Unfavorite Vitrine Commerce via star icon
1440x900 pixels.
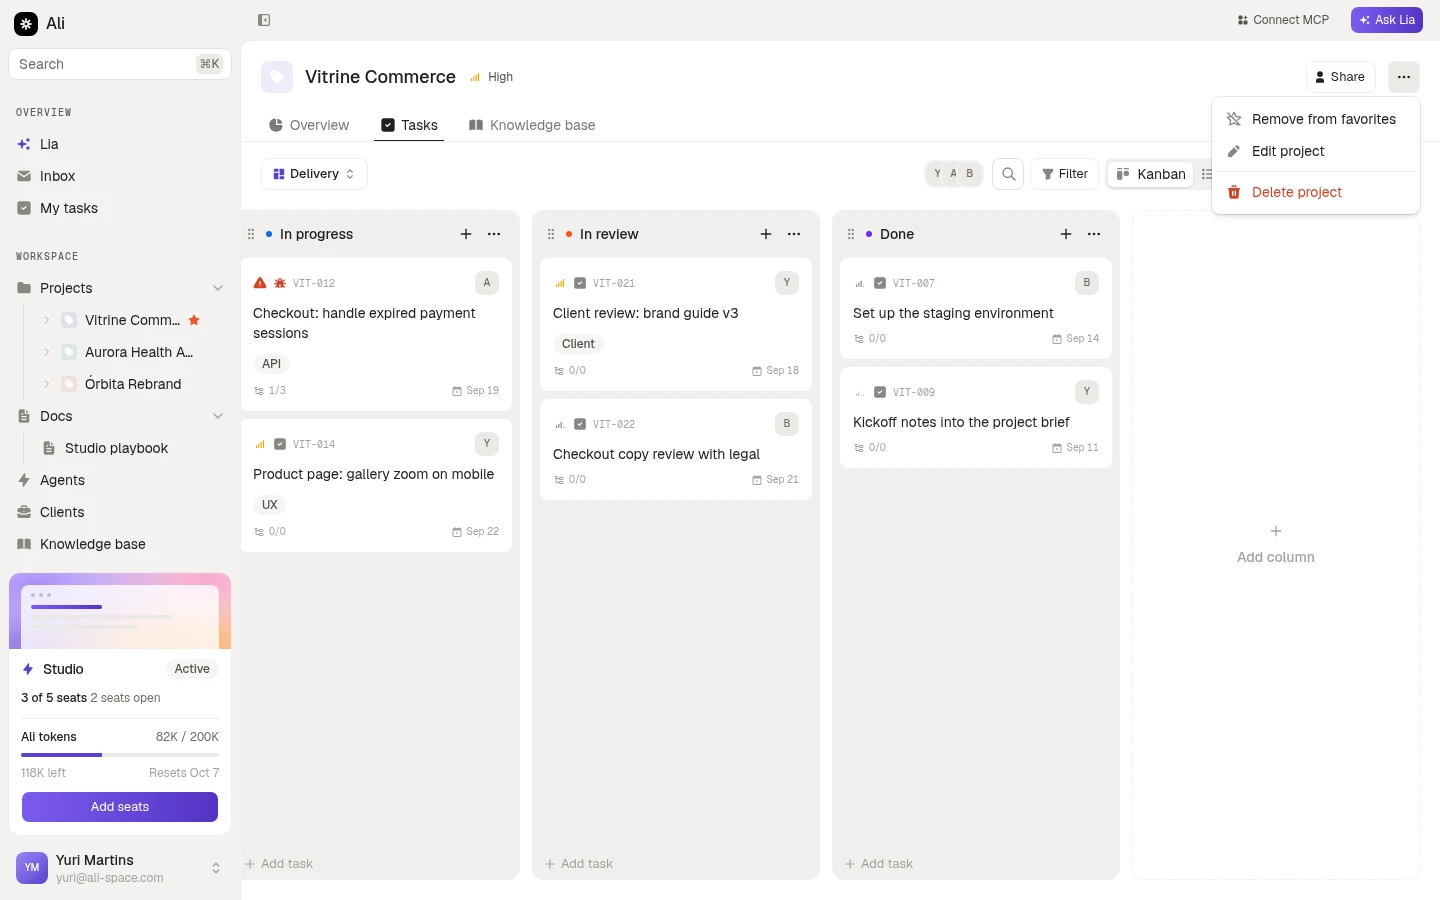click(194, 320)
